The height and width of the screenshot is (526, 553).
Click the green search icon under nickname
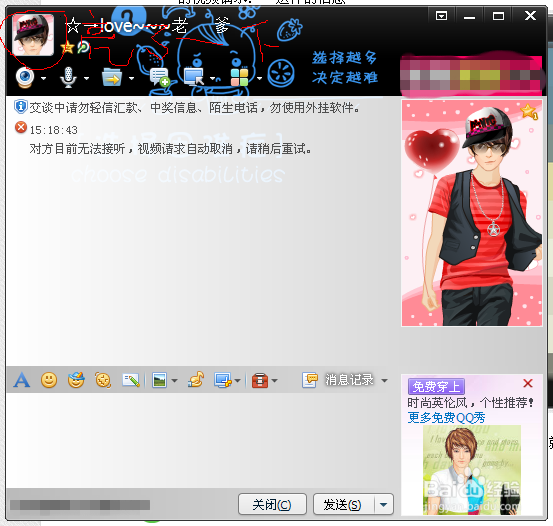pyautogui.click(x=83, y=47)
